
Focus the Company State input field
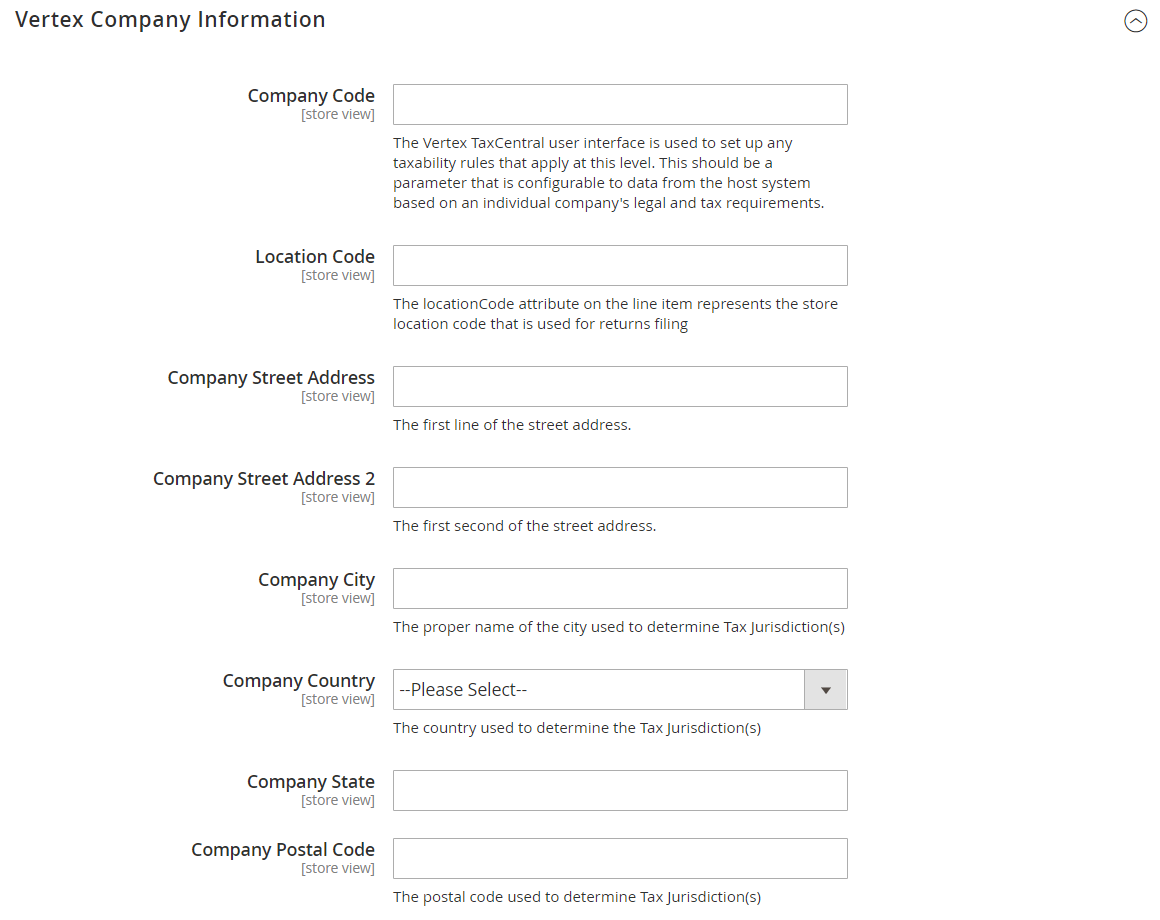click(620, 791)
